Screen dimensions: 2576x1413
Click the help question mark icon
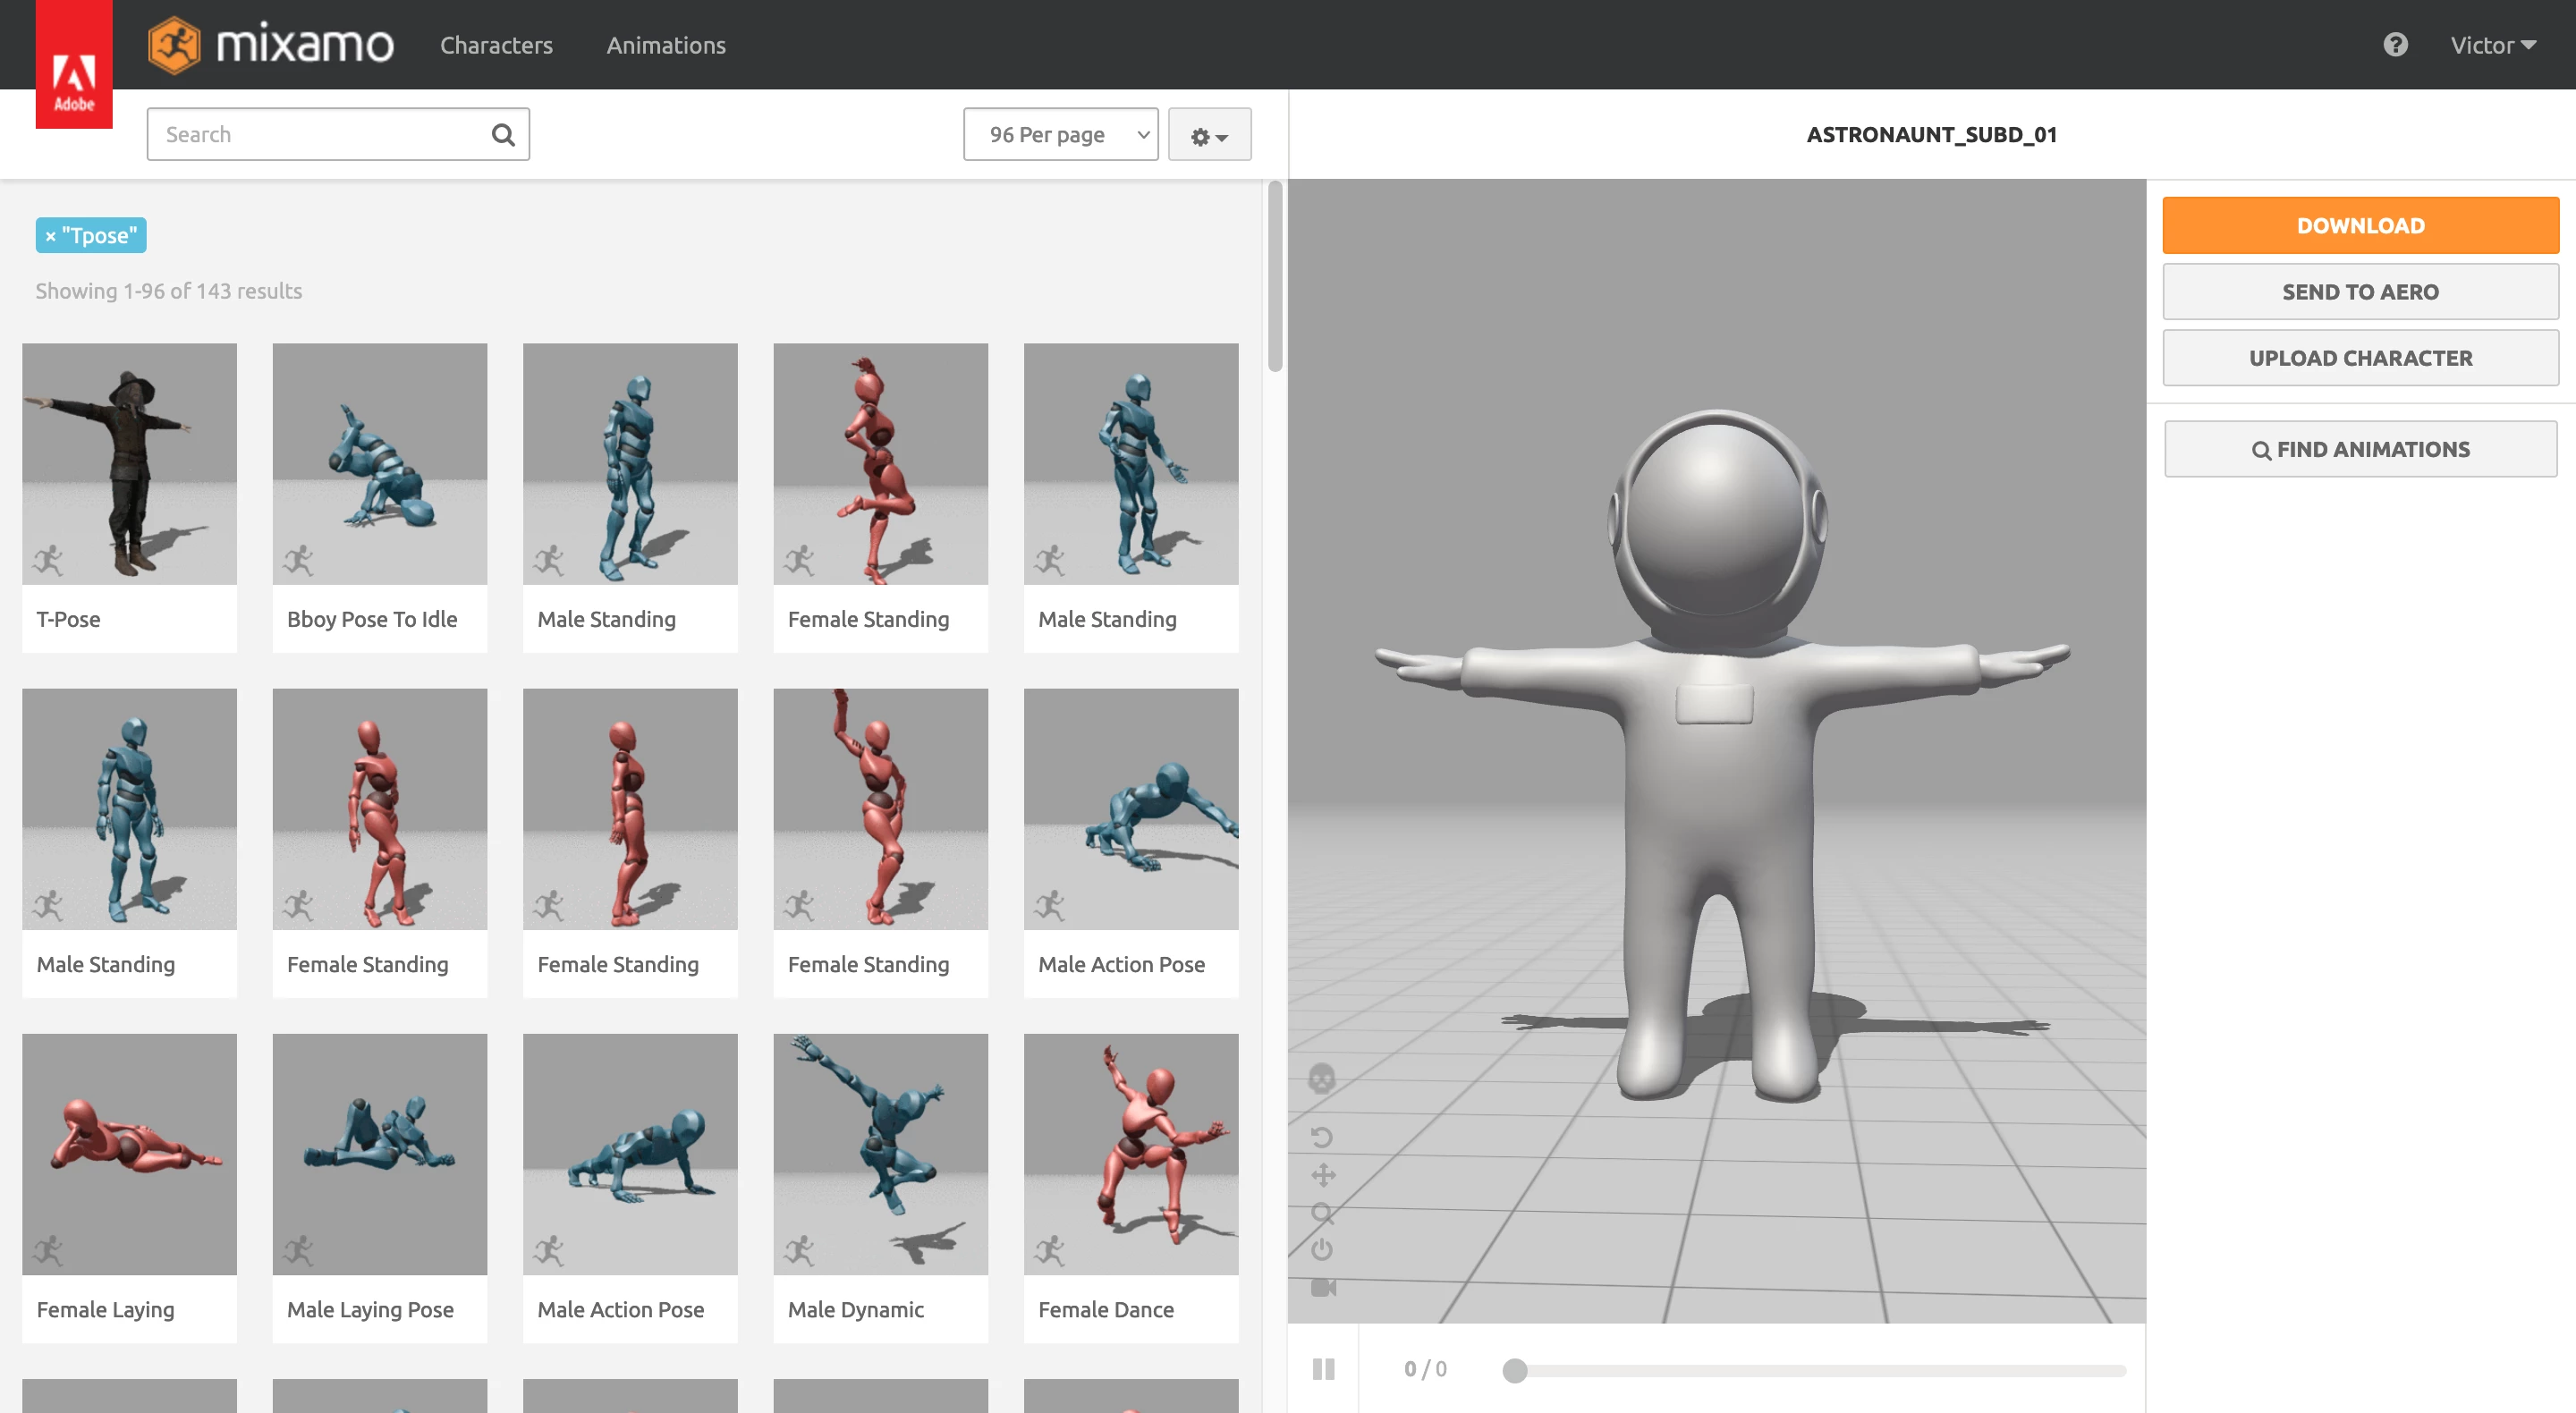coord(2395,45)
